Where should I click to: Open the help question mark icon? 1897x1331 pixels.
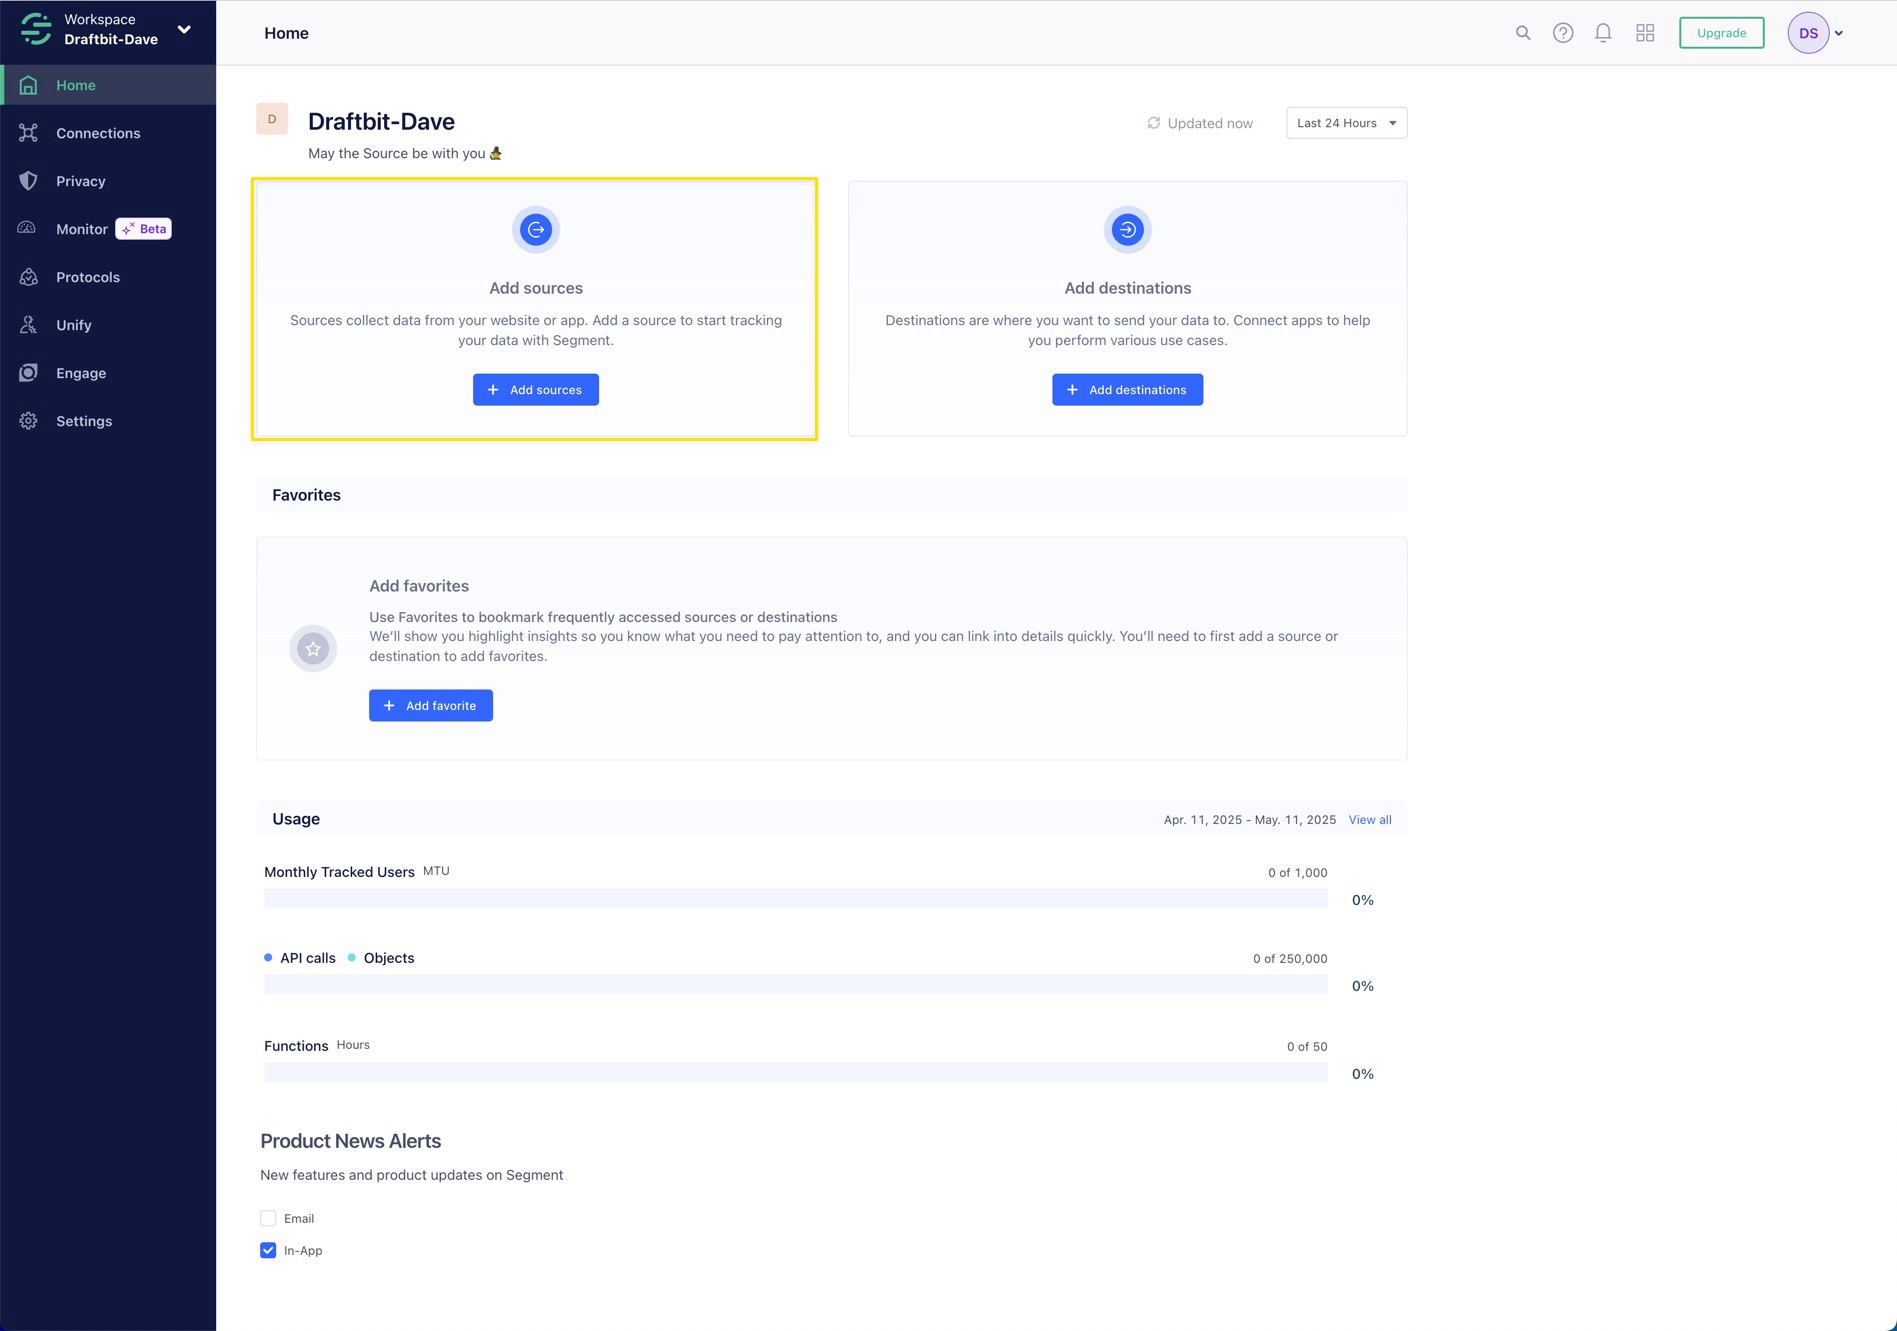(x=1563, y=33)
